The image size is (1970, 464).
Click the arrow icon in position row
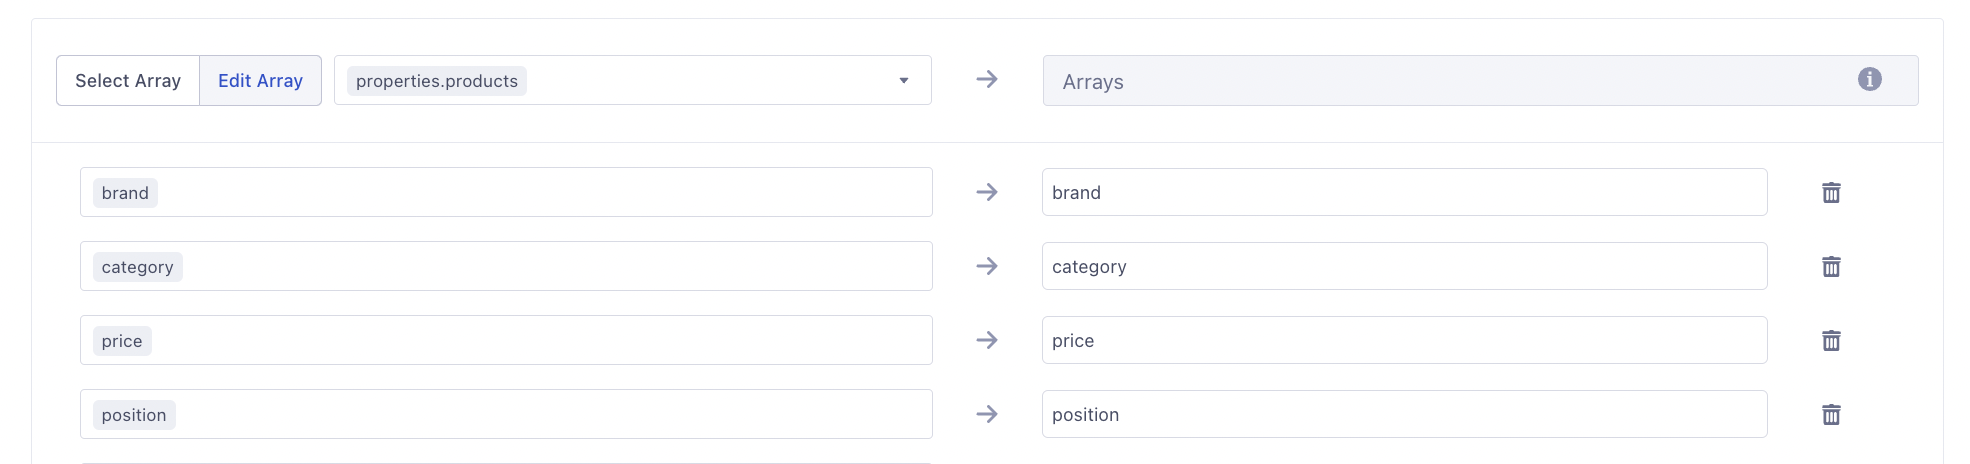987,414
